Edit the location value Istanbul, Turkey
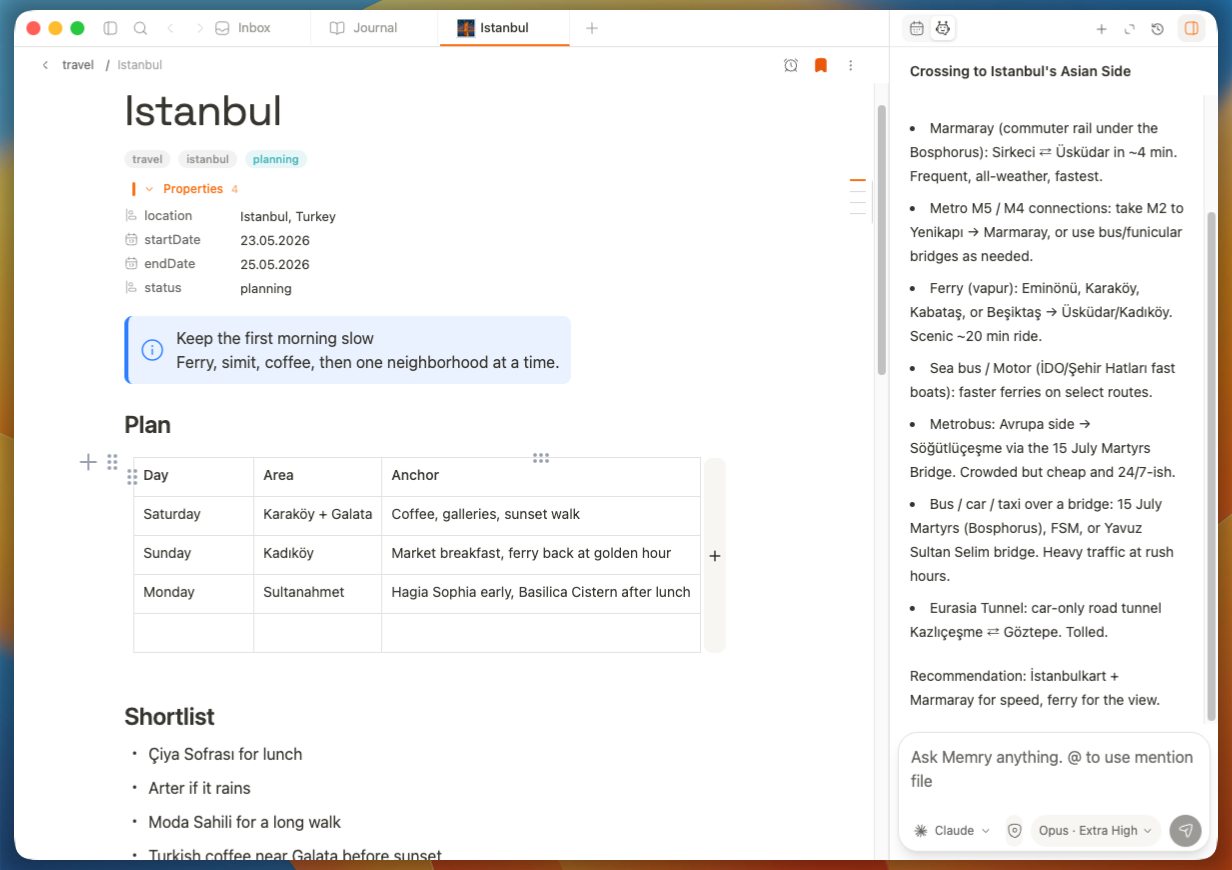The width and height of the screenshot is (1232, 870). (288, 216)
